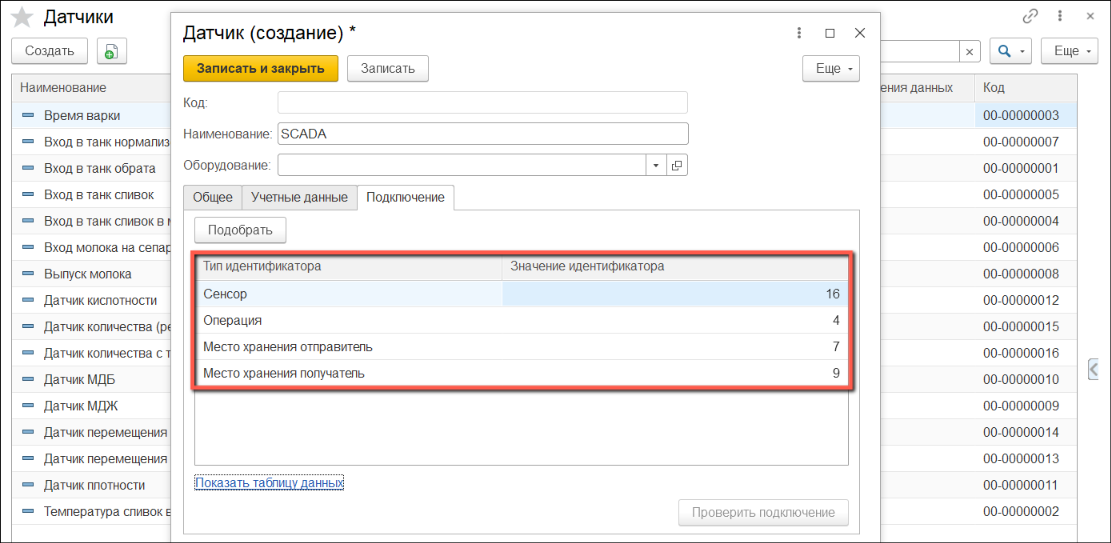Open the magnifier search dropdown
Viewport: 1111px width, 543px height.
pyautogui.click(x=1010, y=51)
